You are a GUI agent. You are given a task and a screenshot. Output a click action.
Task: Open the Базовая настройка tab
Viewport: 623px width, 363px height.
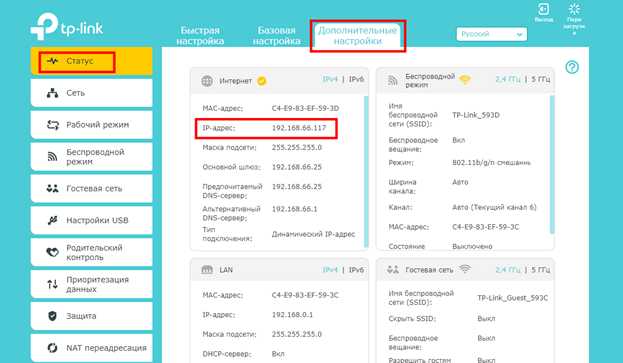coord(277,36)
